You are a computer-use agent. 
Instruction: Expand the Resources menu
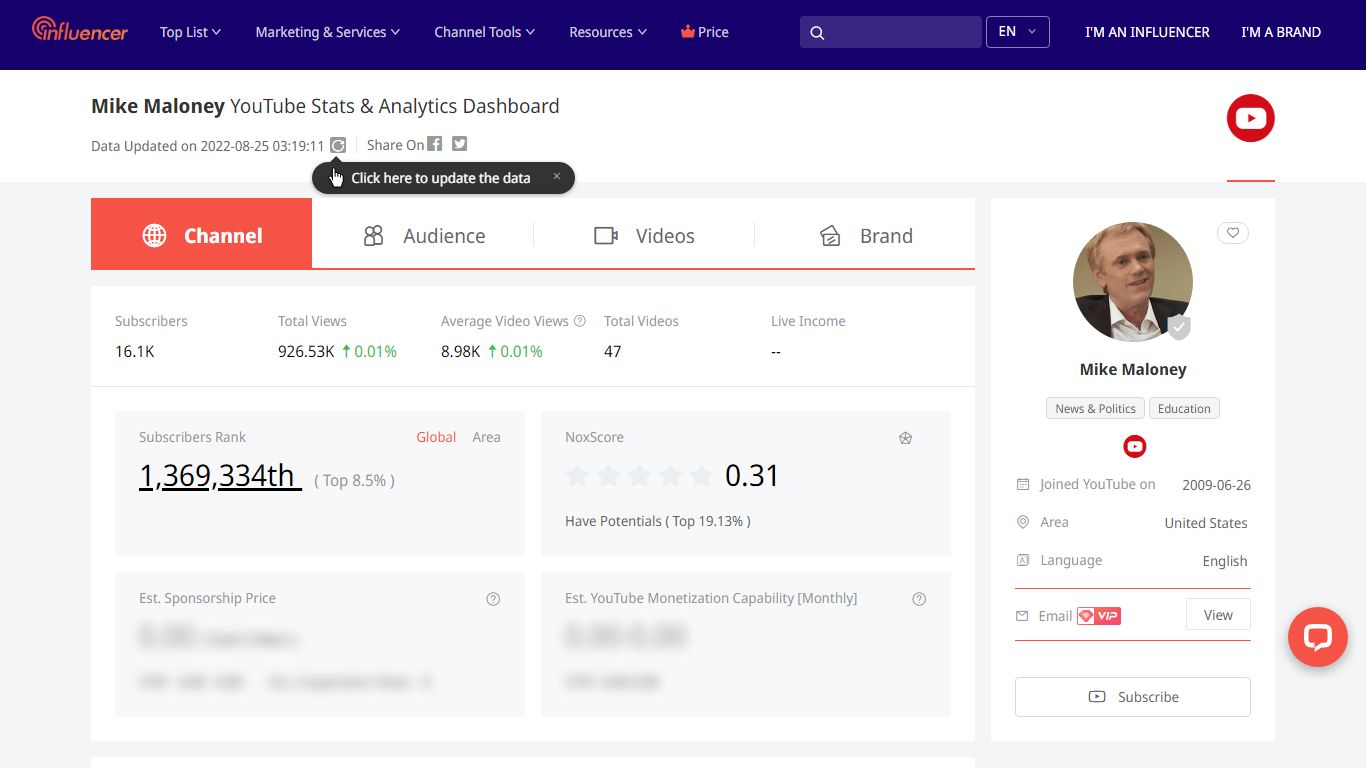click(608, 32)
